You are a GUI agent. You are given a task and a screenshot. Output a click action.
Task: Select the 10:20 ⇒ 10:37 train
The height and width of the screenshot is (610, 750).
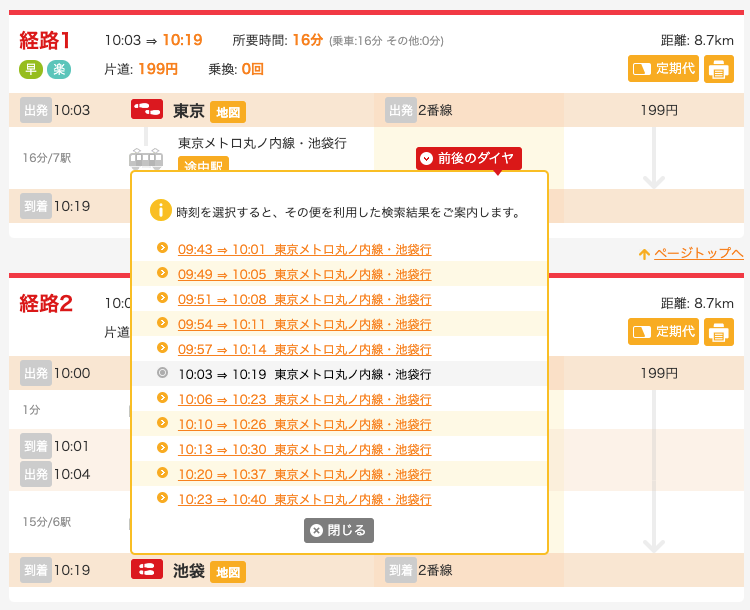coord(305,475)
